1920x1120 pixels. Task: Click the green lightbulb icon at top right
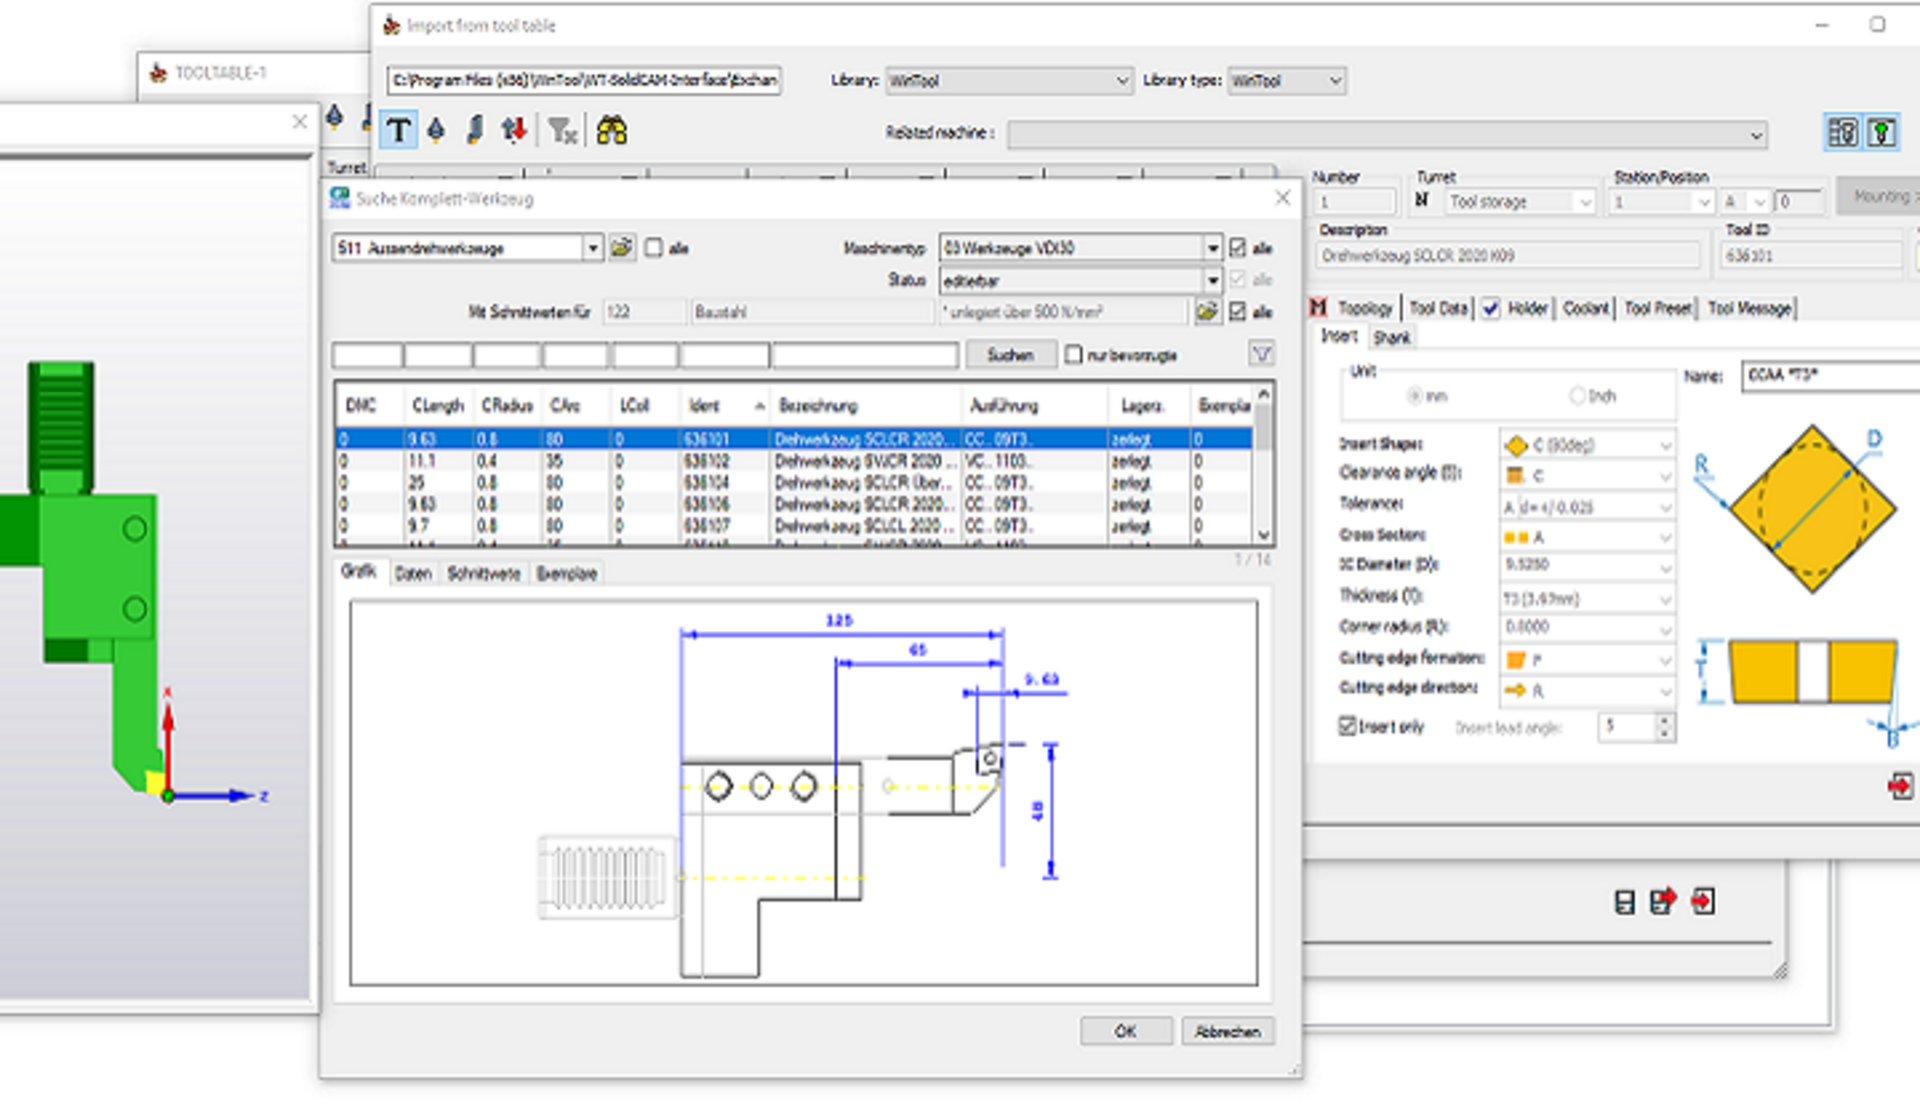coord(1882,133)
